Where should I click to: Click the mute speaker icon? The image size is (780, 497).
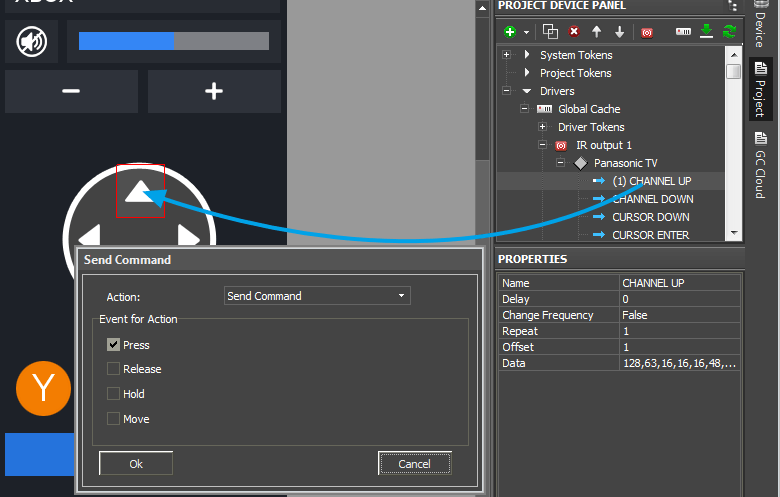[x=31, y=41]
